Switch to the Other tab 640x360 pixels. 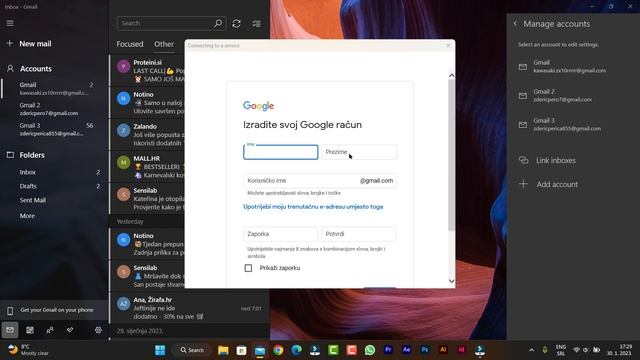(164, 44)
